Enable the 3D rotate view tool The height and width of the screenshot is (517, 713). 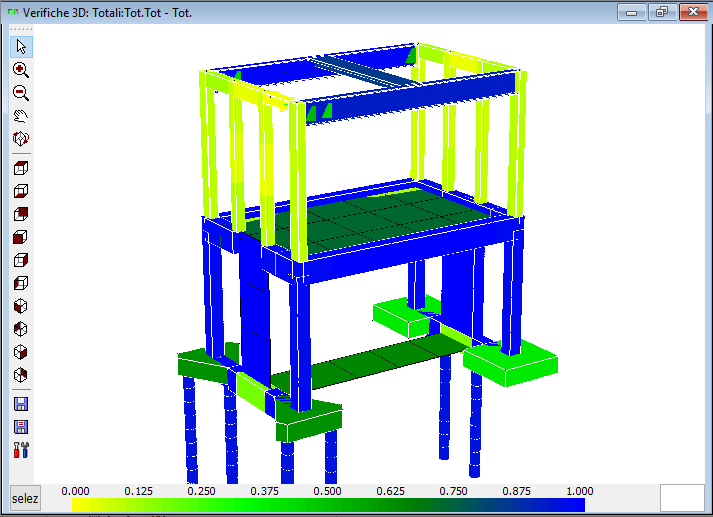click(x=21, y=139)
